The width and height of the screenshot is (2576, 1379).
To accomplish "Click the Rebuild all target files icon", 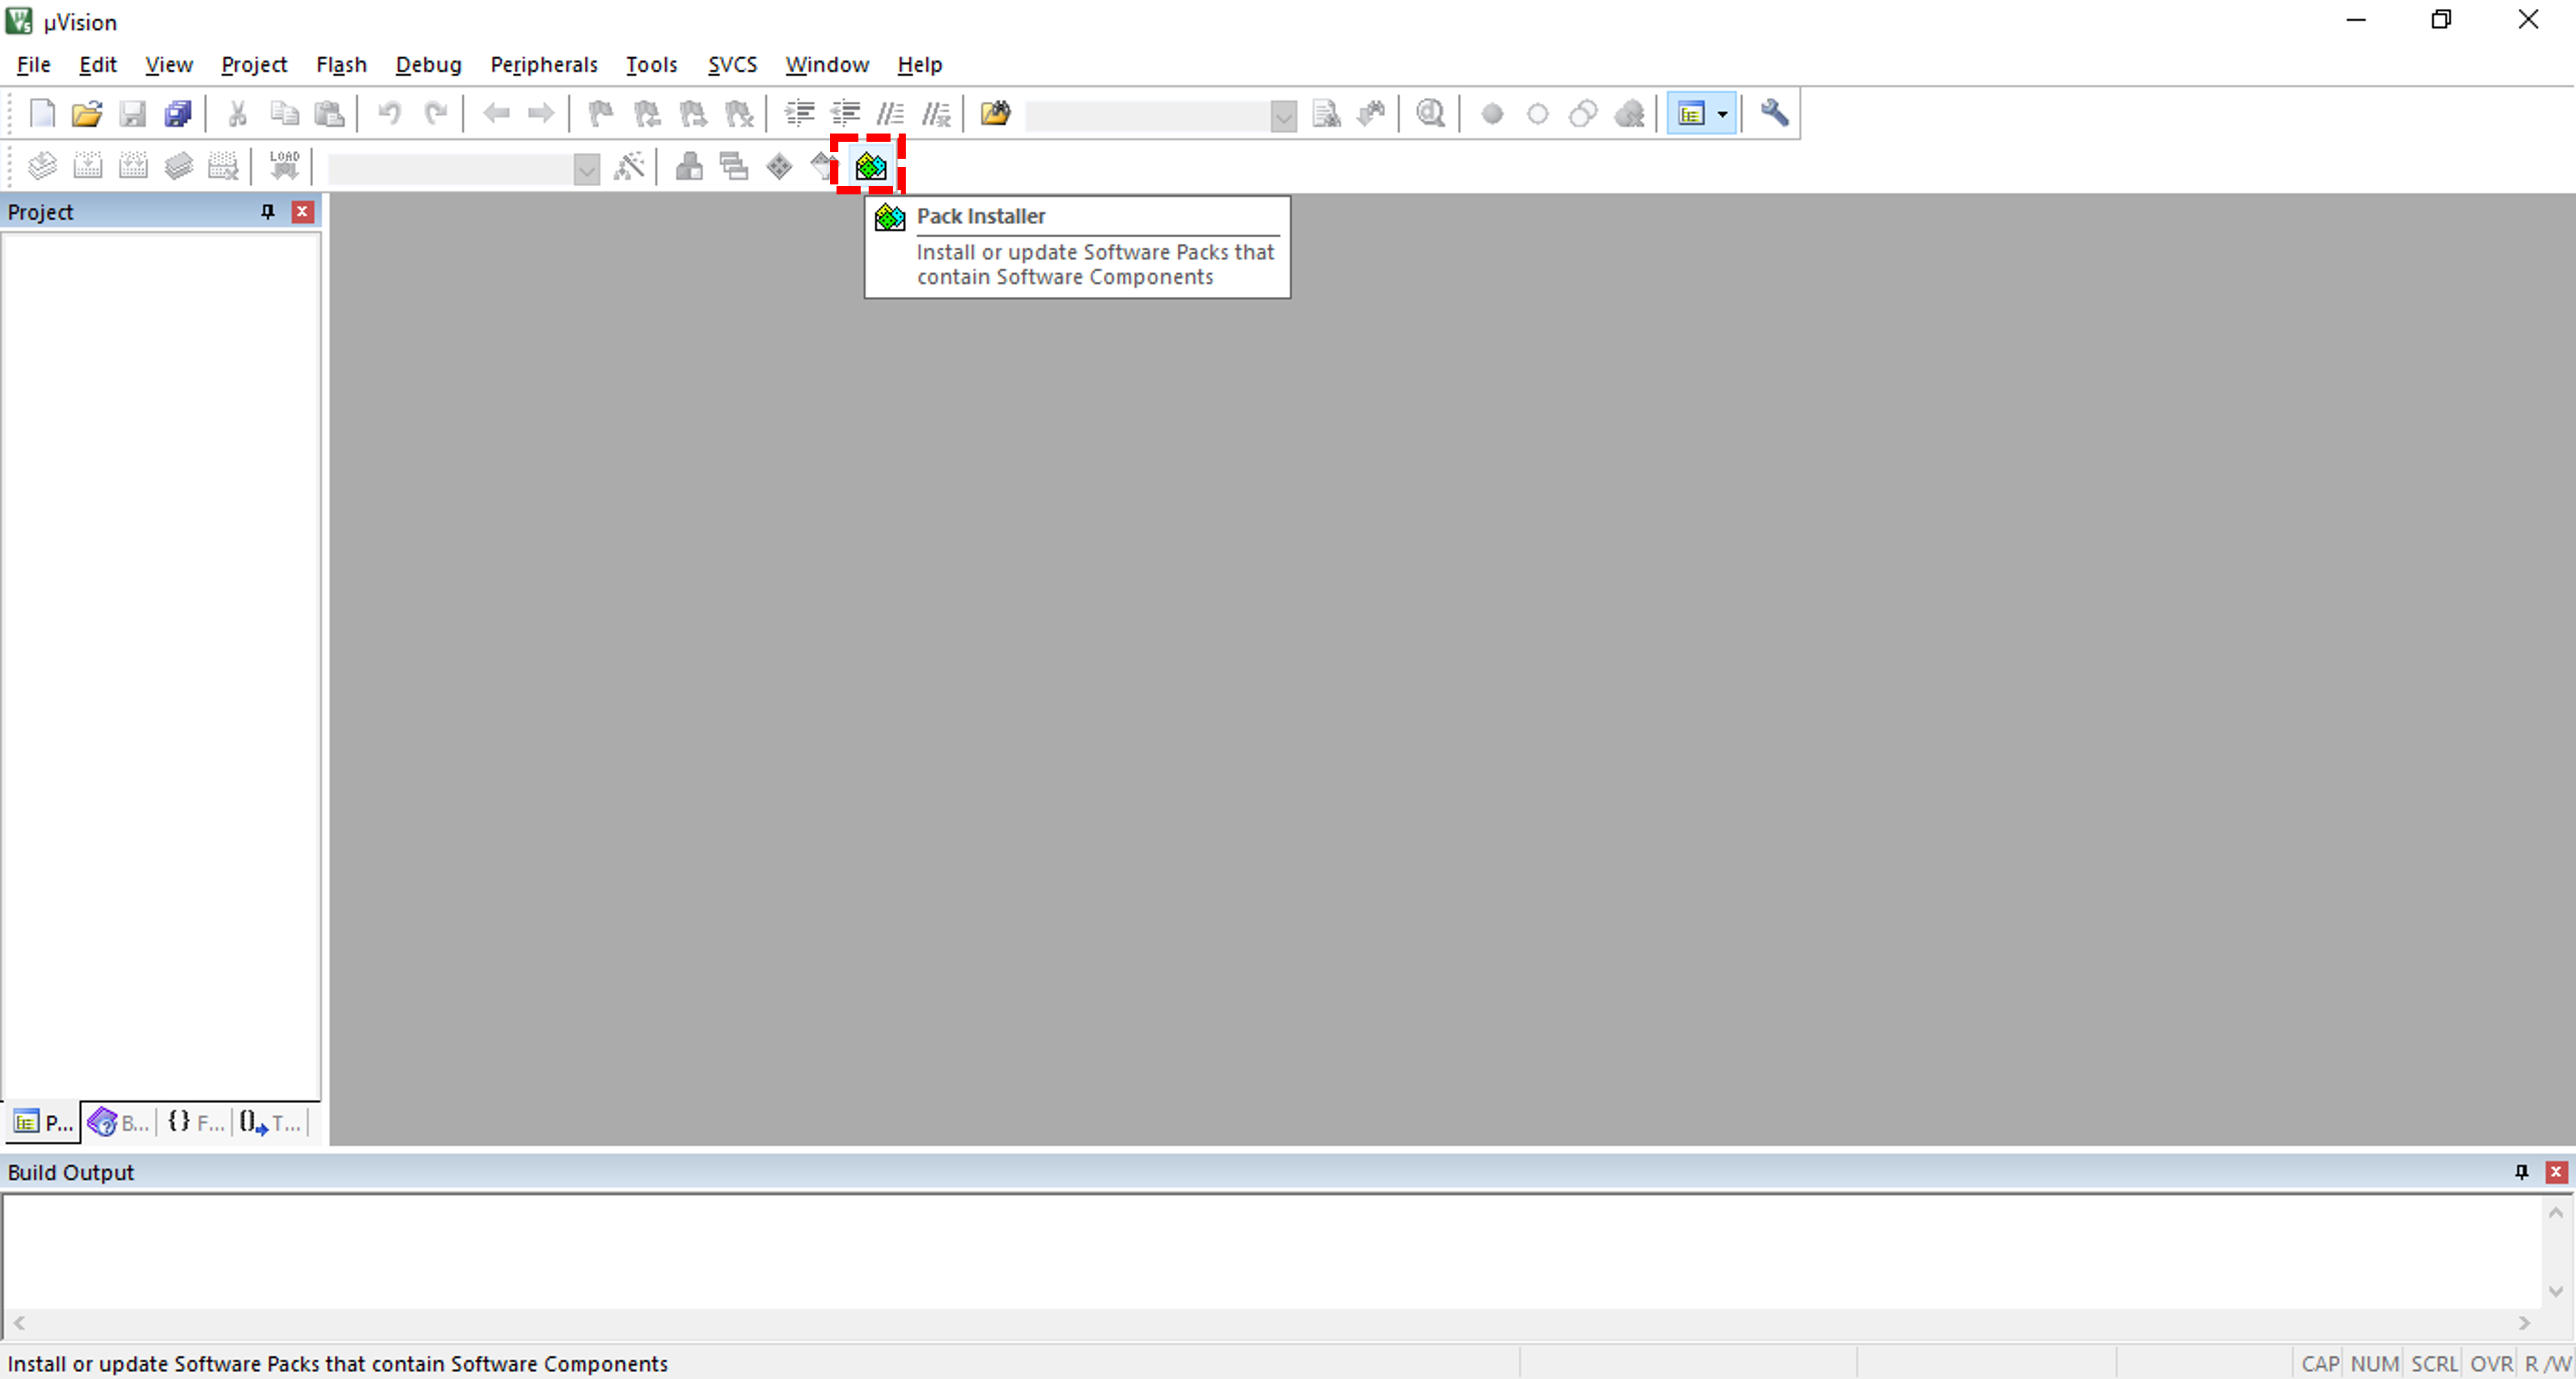I will click(133, 166).
